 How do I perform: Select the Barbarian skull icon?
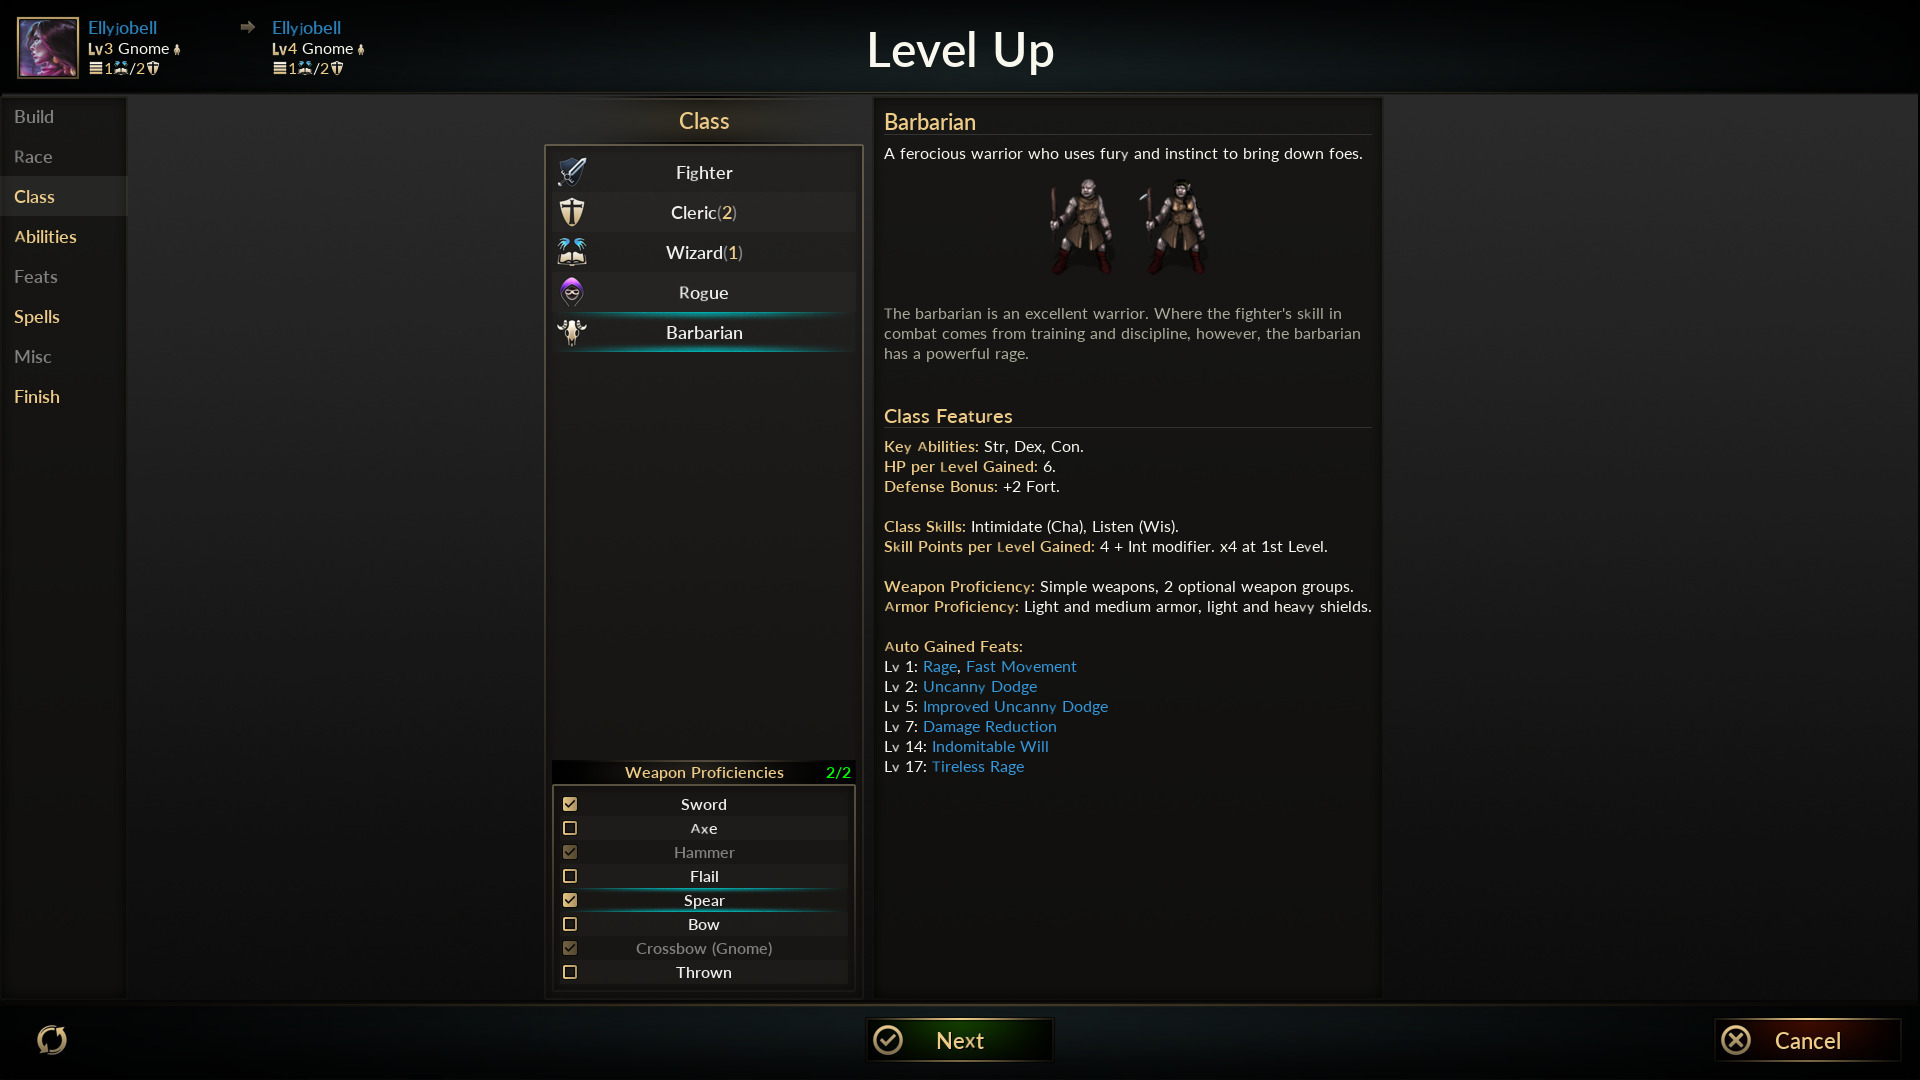click(x=572, y=332)
